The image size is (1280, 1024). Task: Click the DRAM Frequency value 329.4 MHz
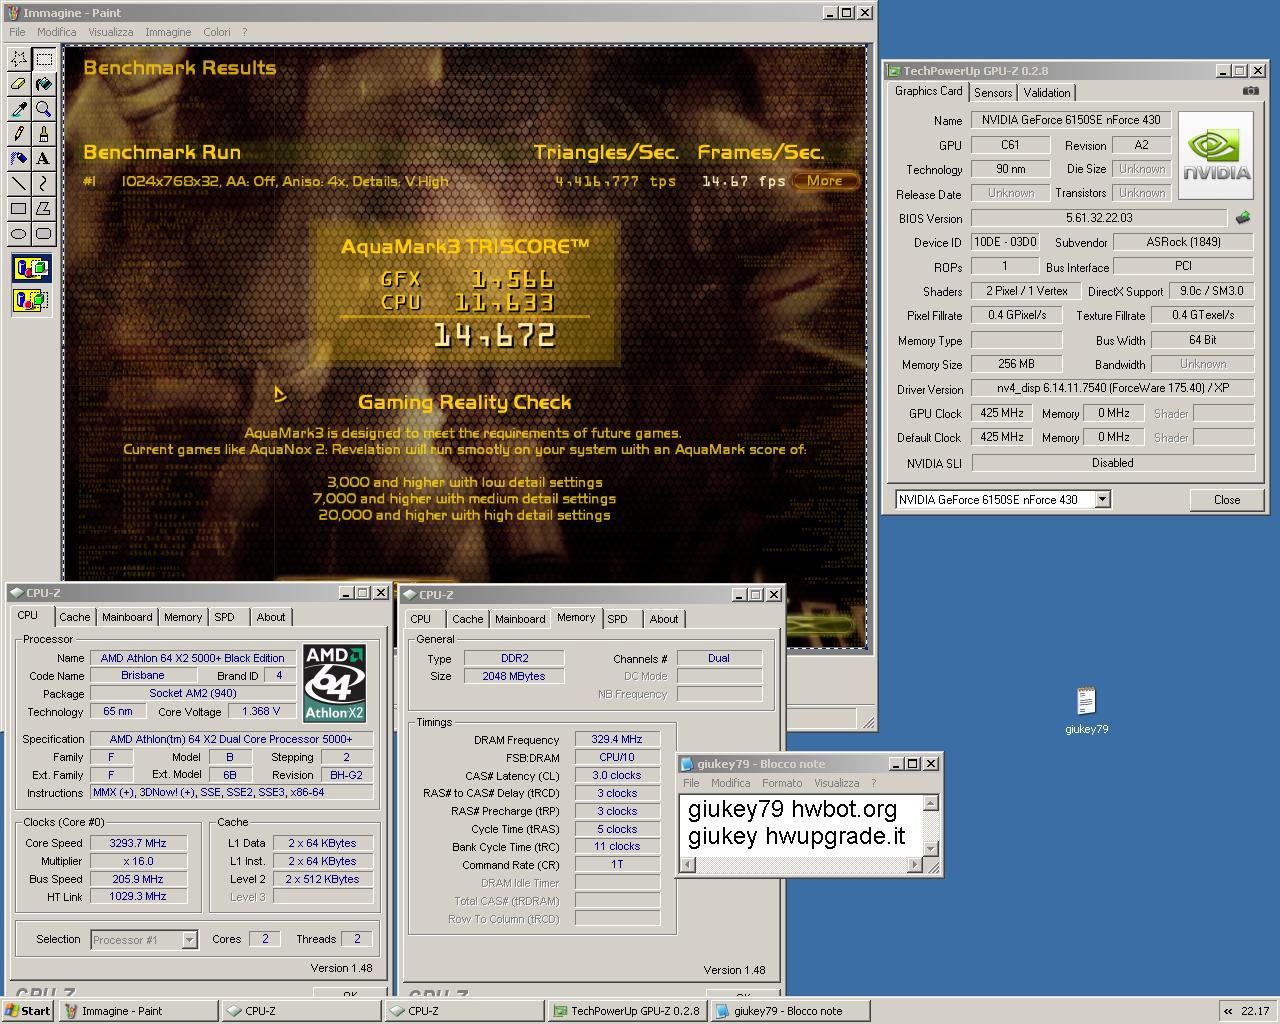[617, 739]
